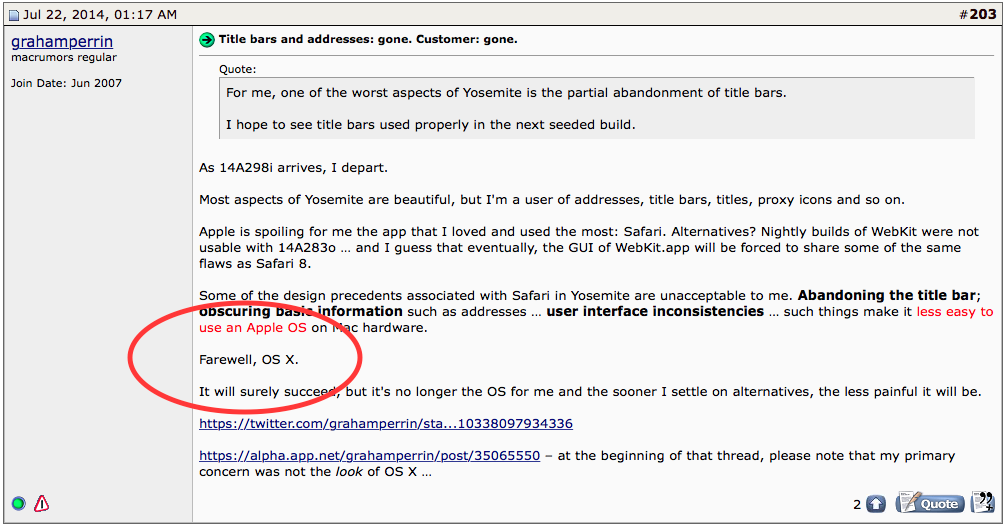Open the twitter.com/grahamperrin status link
Image resolution: width=1003 pixels, height=526 pixels.
[x=386, y=424]
